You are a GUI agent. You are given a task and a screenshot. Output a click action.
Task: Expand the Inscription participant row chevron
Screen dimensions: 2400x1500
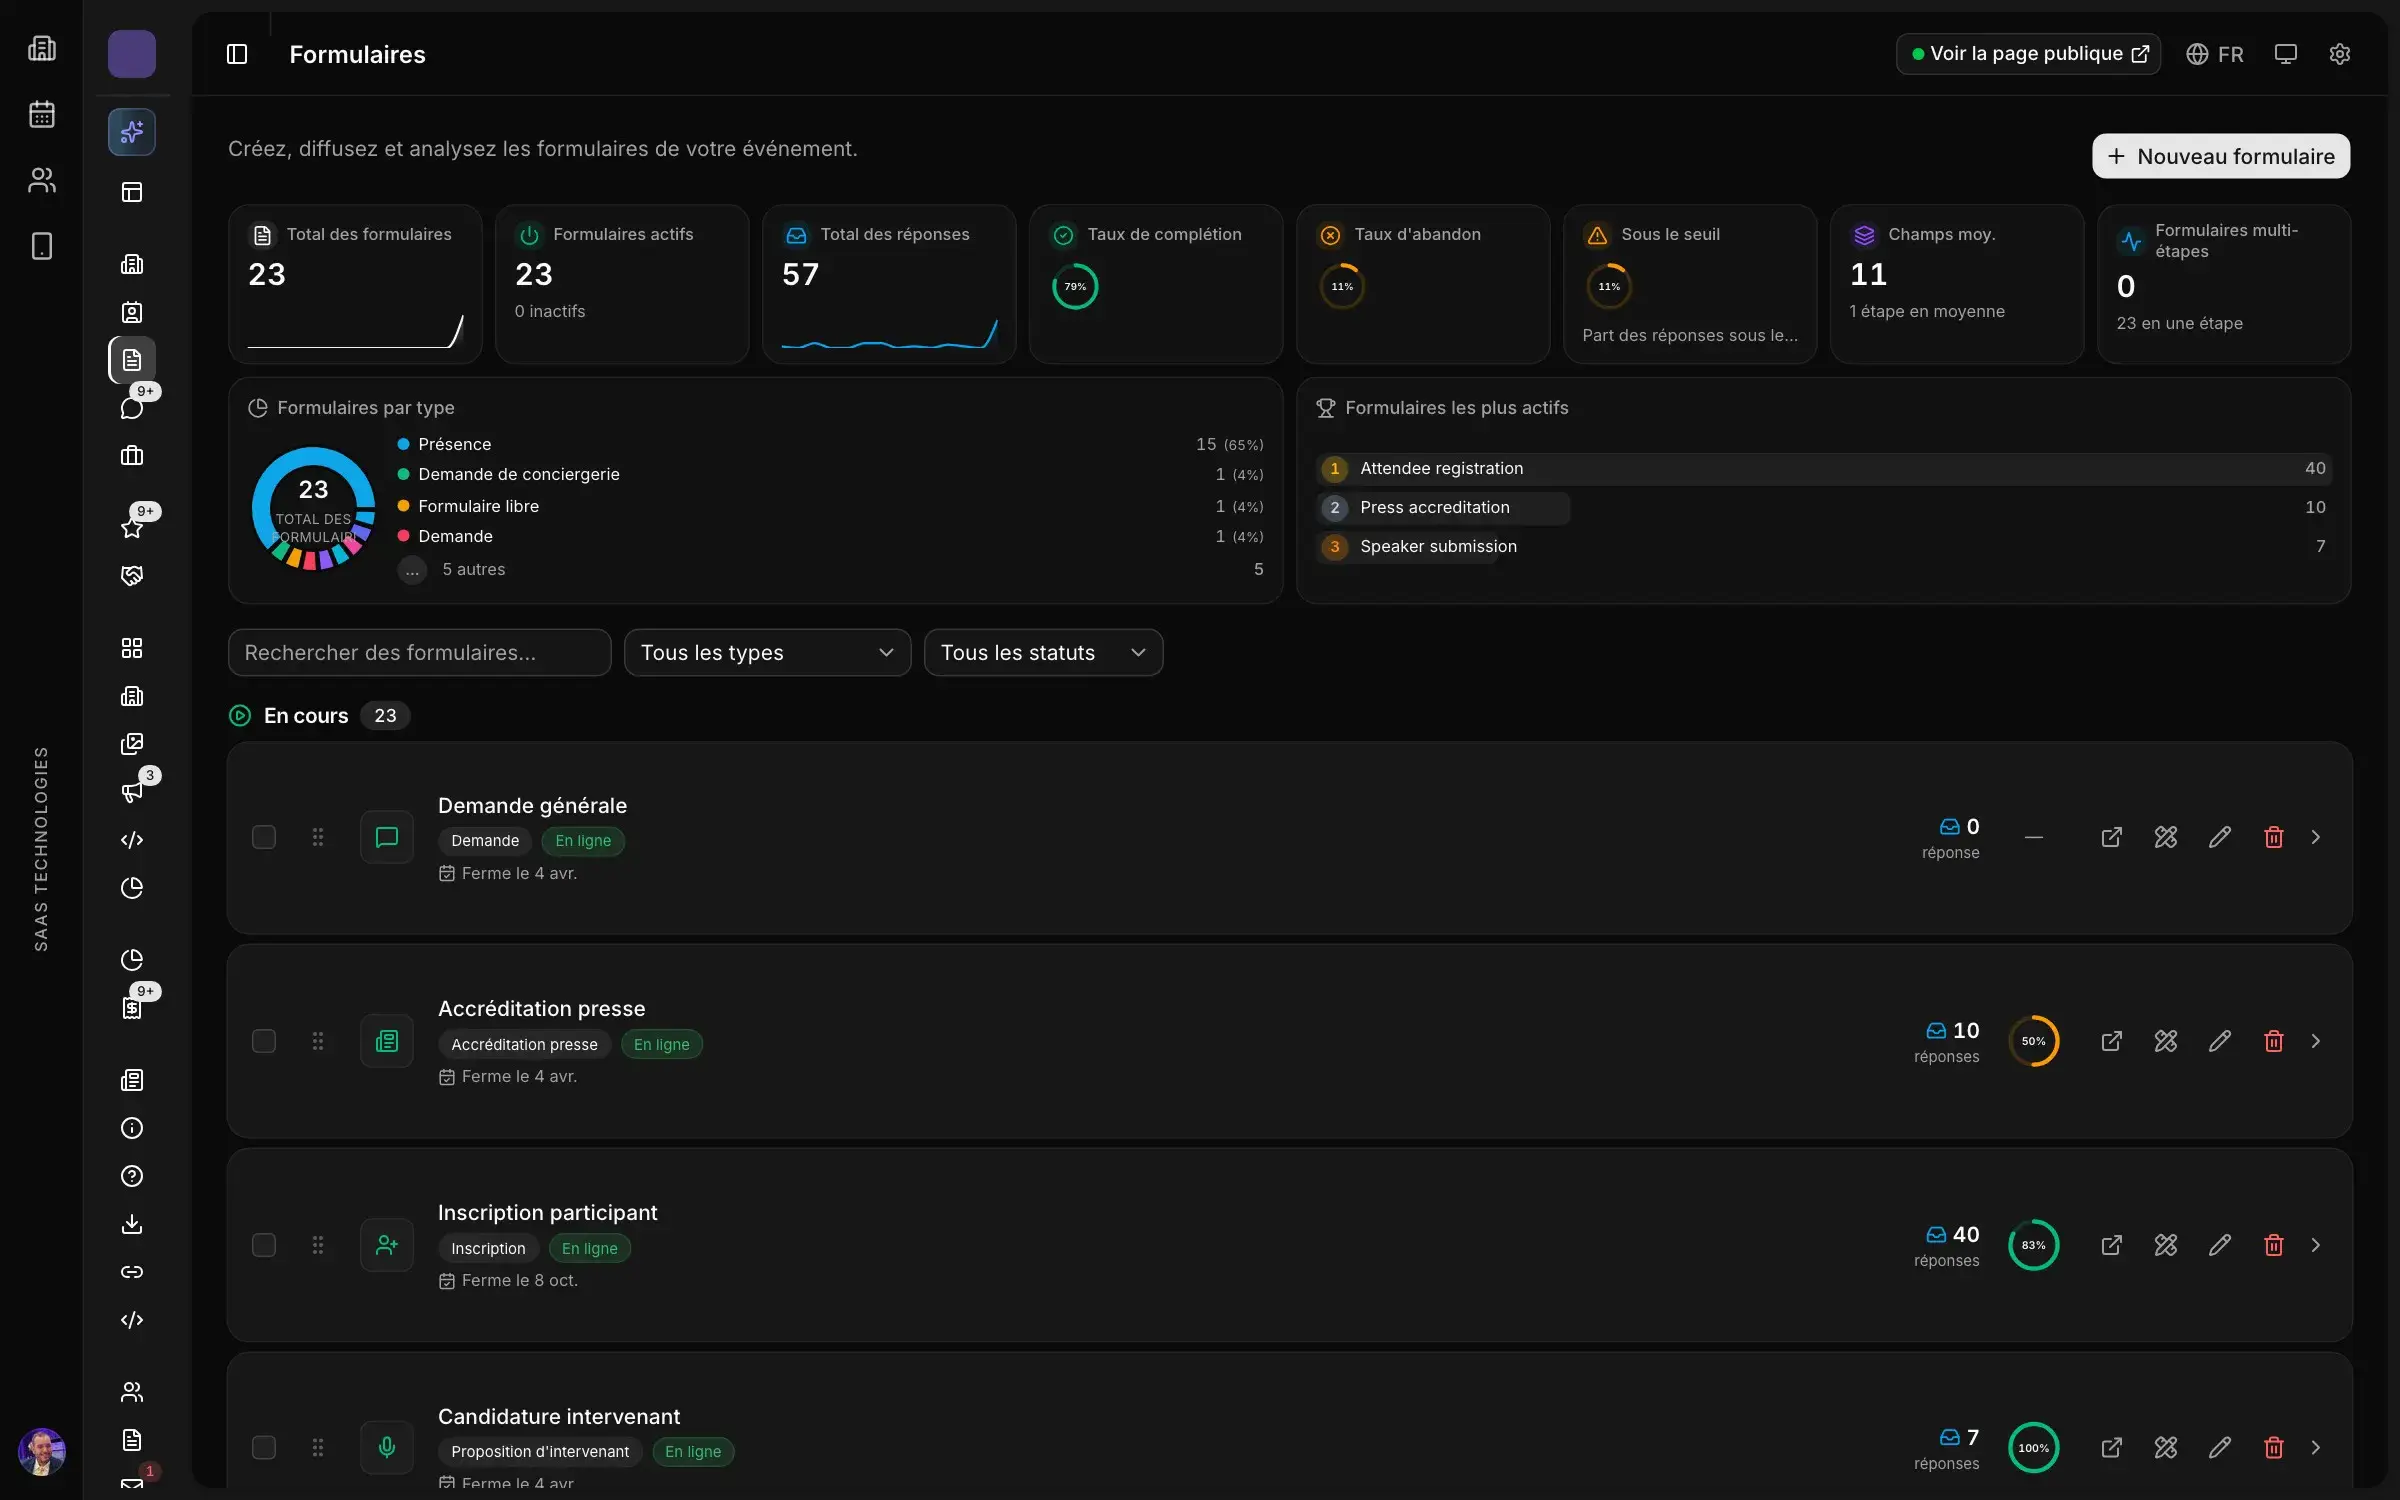tap(2316, 1245)
